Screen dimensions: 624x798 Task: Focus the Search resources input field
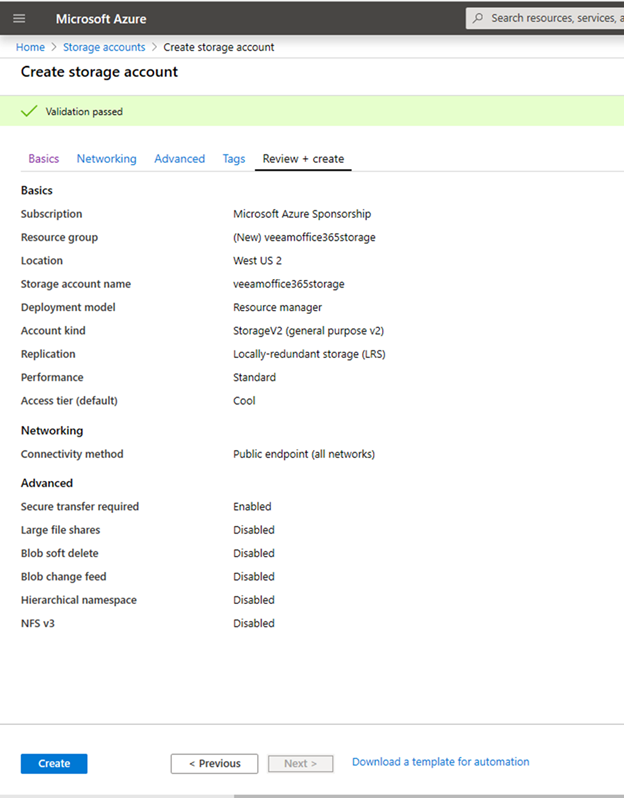point(545,18)
